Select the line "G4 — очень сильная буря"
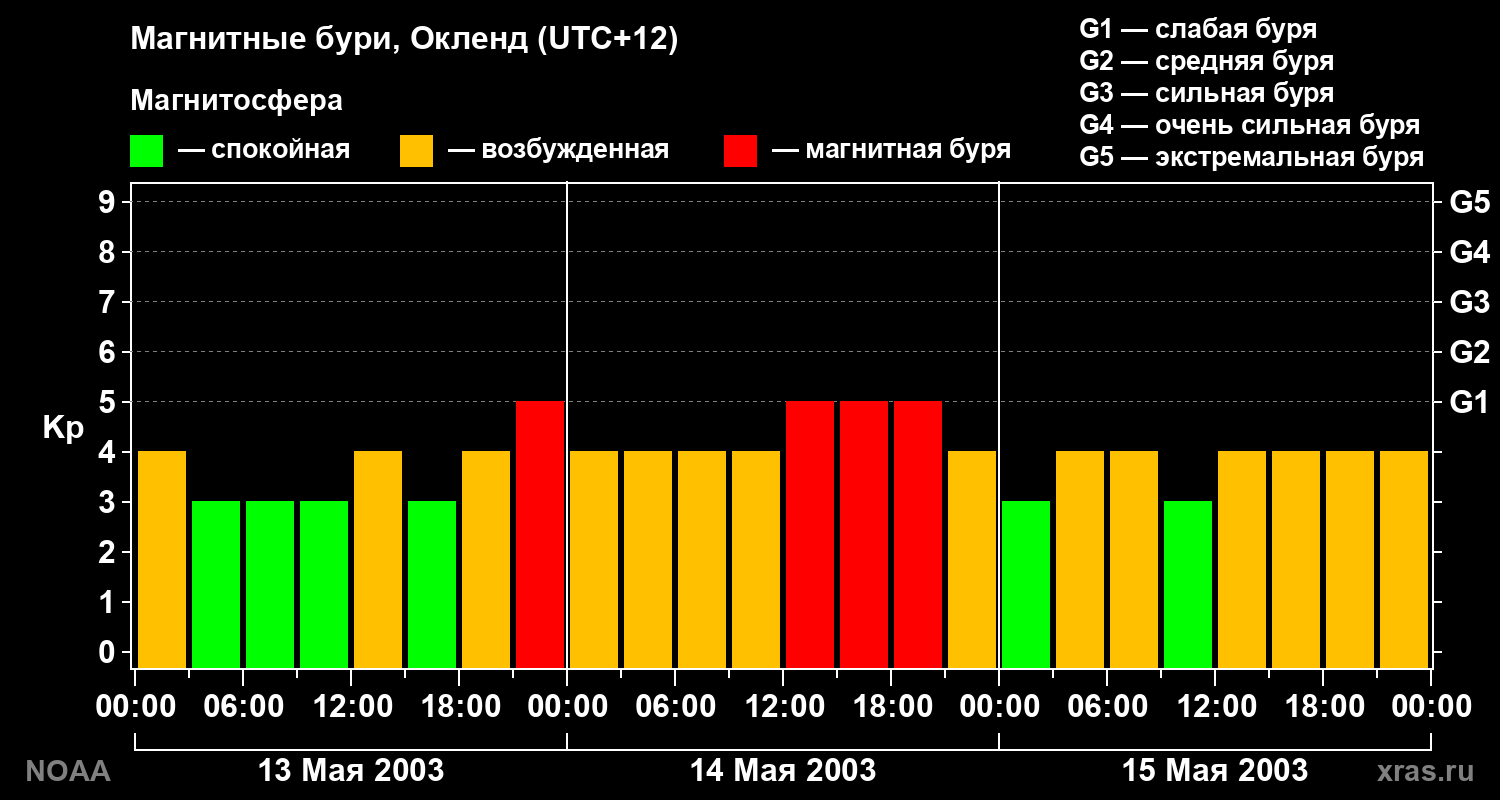The image size is (1500, 800). coord(1250,125)
